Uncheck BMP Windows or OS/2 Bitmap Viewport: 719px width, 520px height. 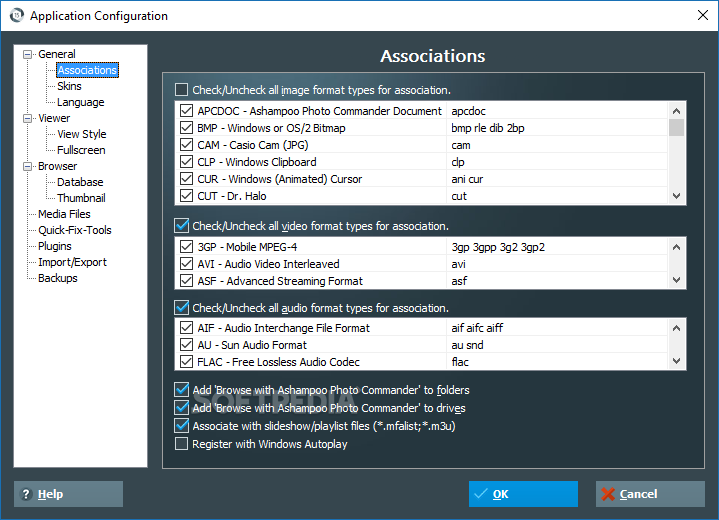coord(186,127)
